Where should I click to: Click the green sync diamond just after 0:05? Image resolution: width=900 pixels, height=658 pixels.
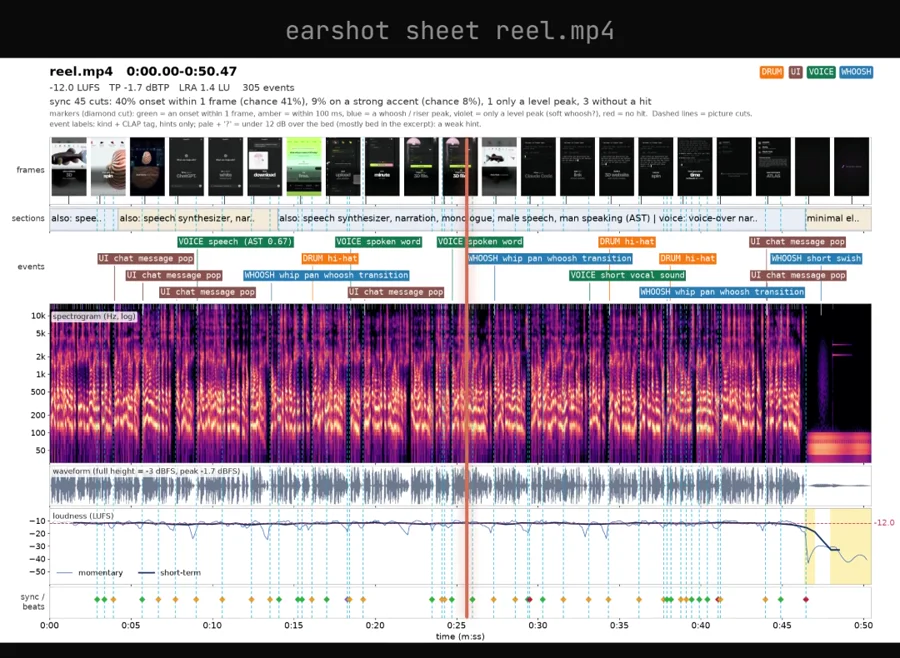point(142,599)
